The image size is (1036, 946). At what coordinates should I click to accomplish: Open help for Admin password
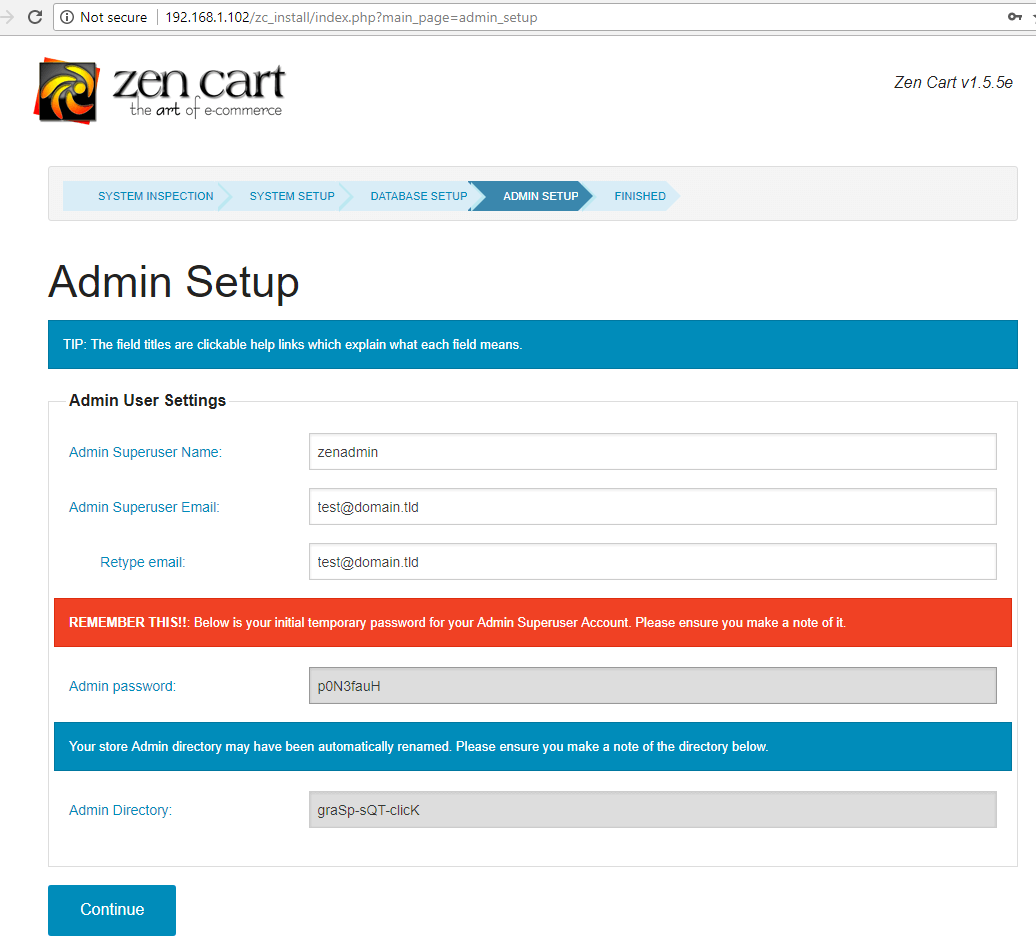click(x=122, y=686)
